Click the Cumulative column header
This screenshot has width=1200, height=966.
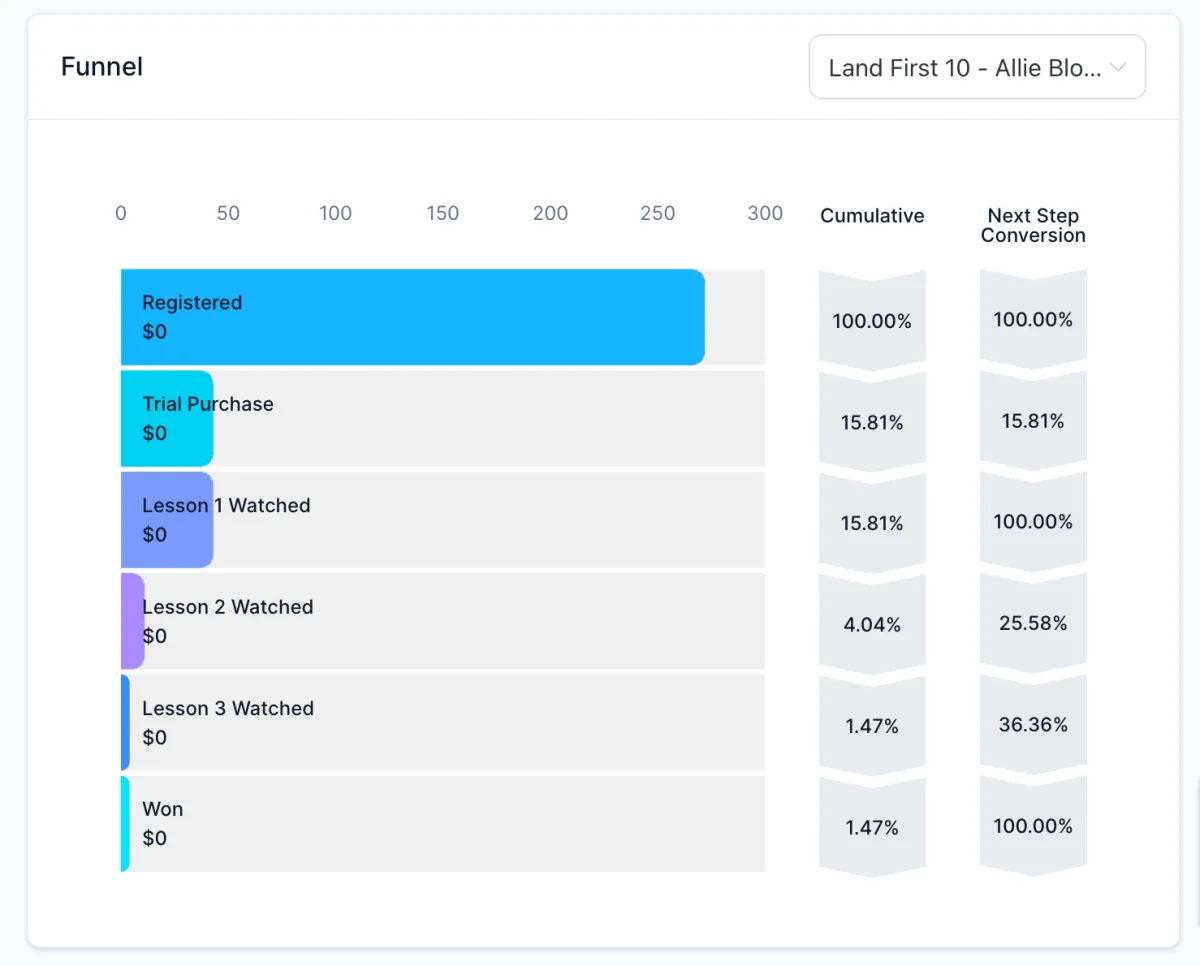[872, 216]
